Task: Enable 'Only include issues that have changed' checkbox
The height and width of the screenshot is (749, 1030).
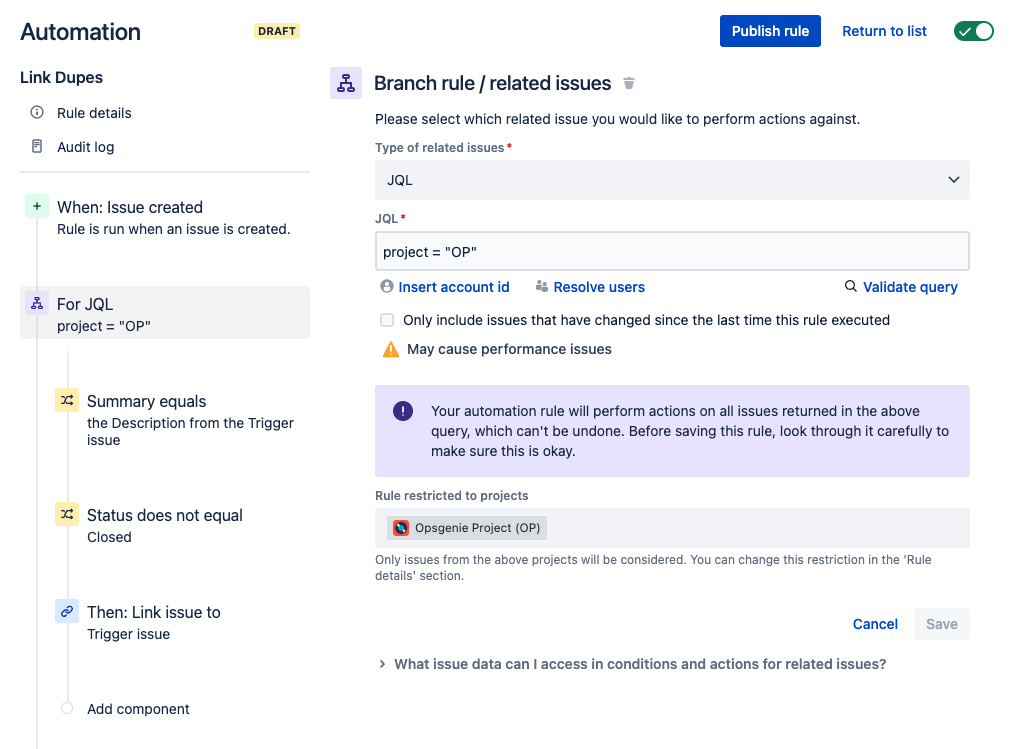Action: click(386, 320)
